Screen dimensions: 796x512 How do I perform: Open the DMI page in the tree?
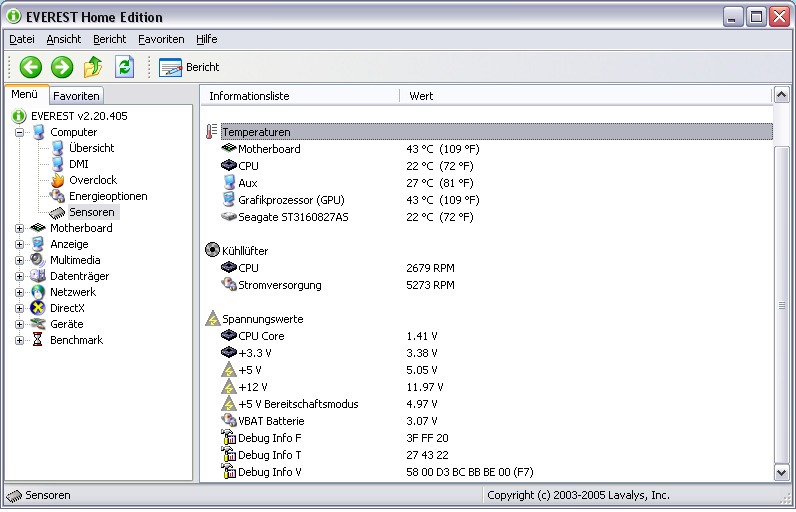click(x=79, y=164)
